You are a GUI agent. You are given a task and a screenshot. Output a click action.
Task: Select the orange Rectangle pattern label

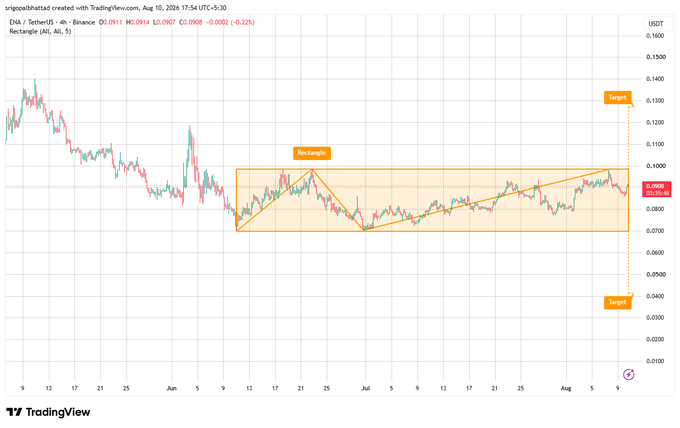[312, 153]
